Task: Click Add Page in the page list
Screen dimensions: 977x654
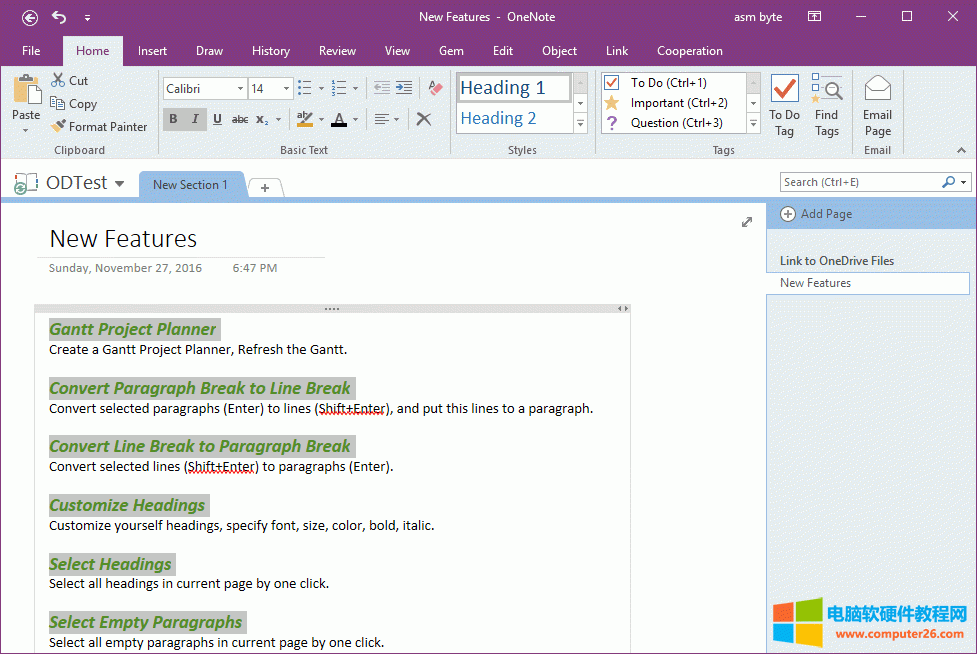Action: tap(816, 214)
